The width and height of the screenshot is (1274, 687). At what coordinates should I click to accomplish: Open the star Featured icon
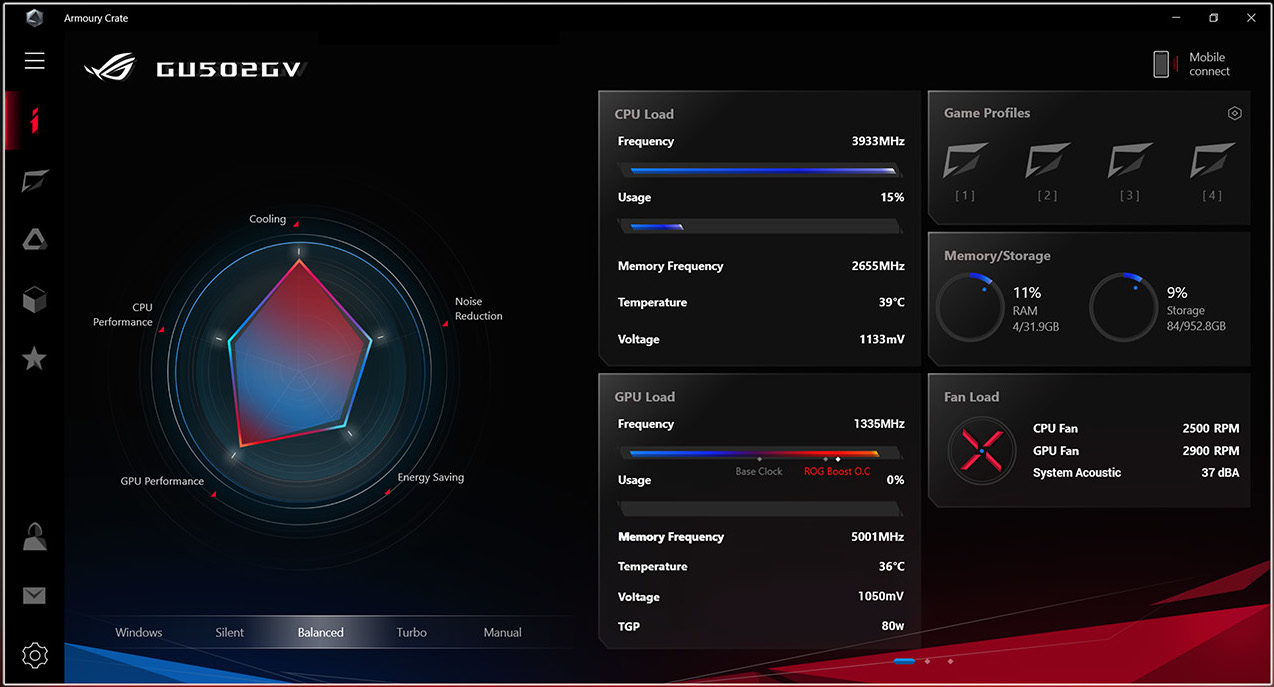[x=35, y=358]
